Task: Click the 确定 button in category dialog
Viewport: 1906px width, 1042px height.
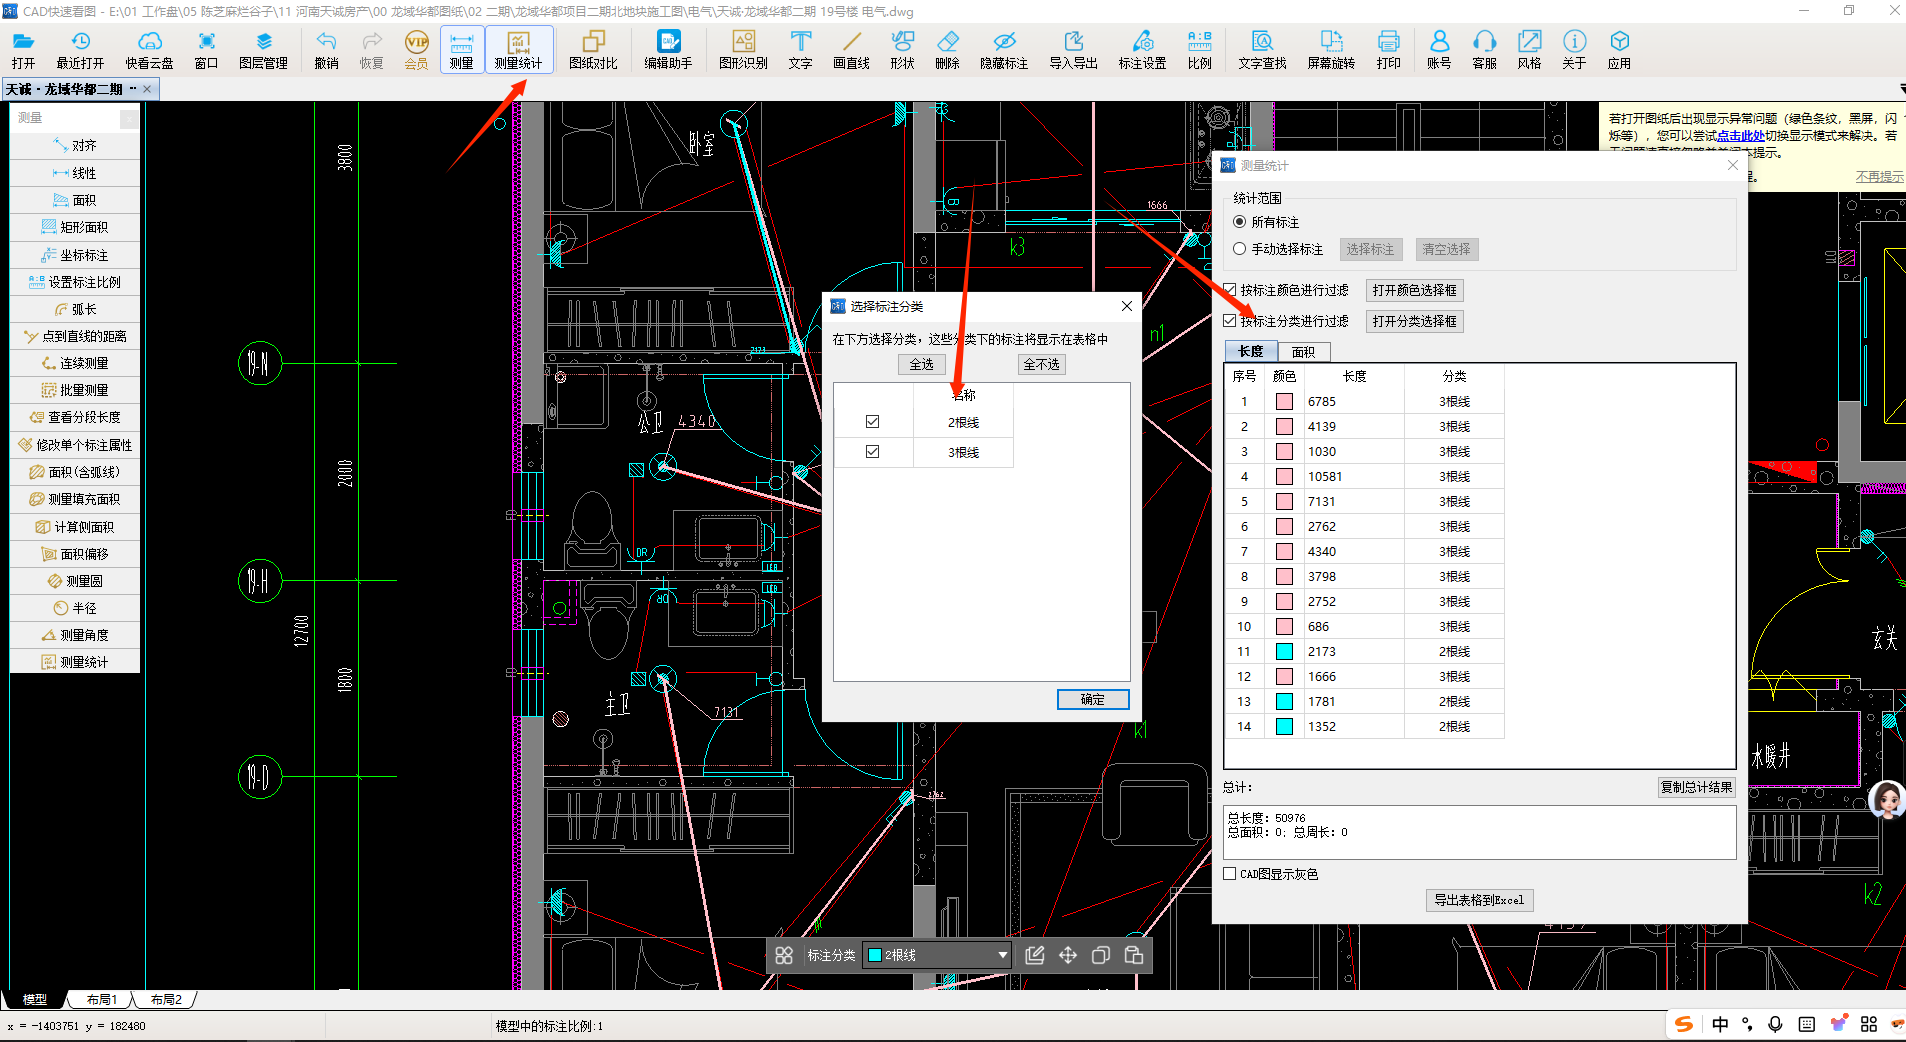Action: point(1092,700)
